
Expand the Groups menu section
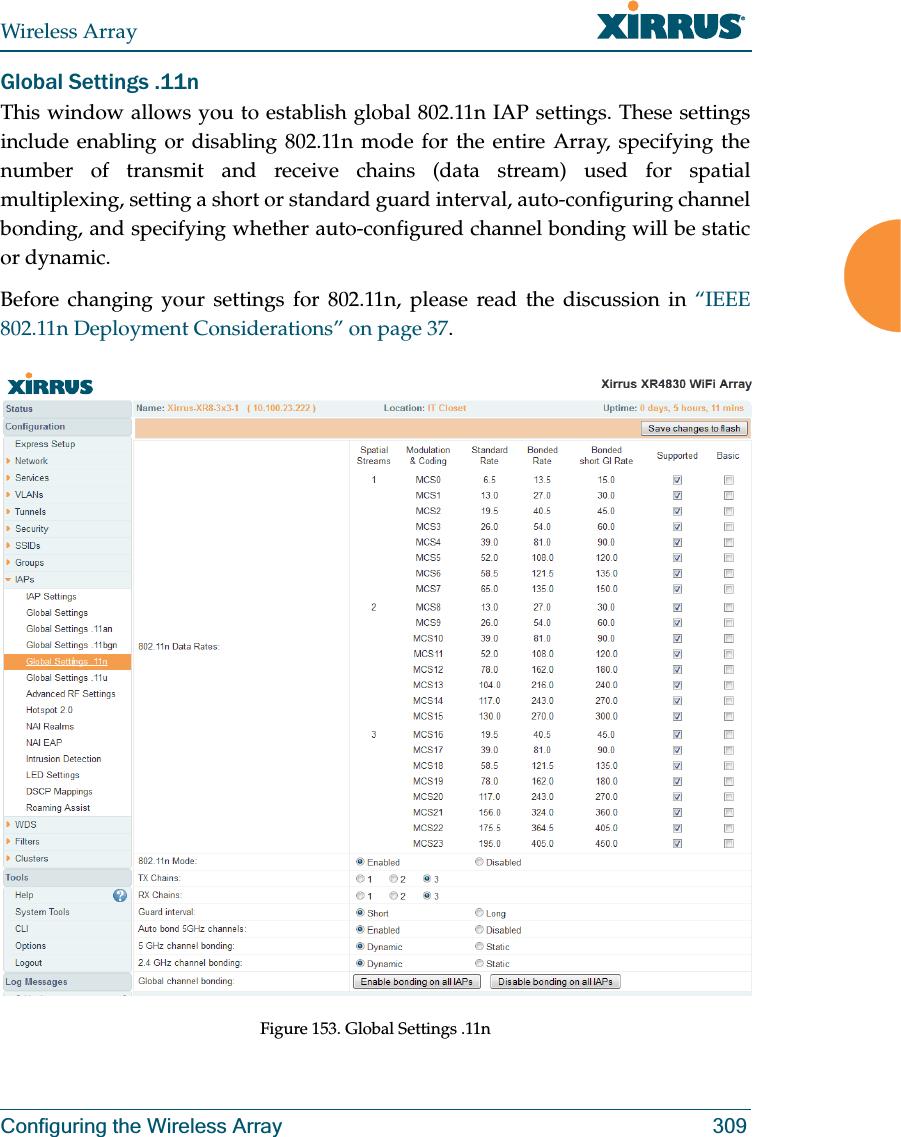click(29, 563)
